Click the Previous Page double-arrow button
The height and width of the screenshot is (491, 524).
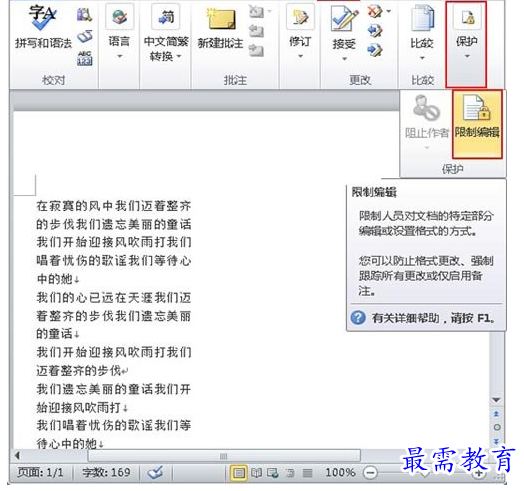point(496,414)
